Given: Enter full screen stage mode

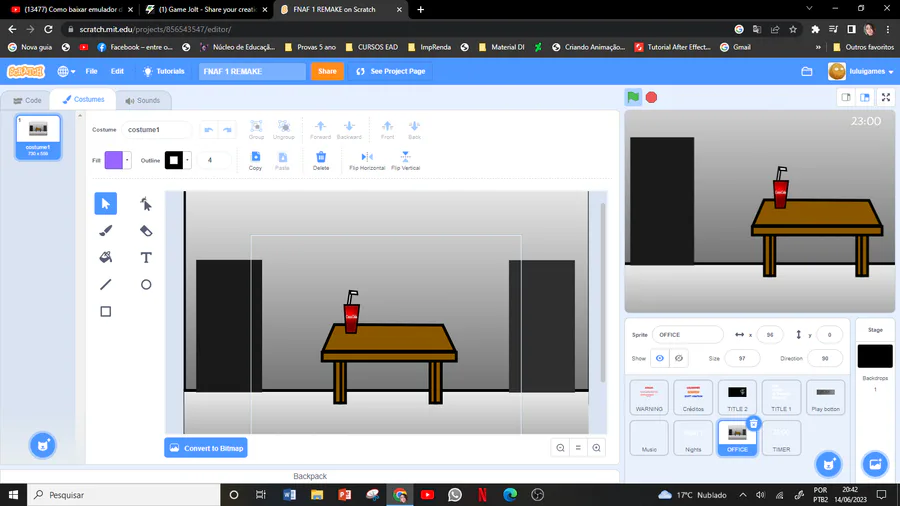Looking at the screenshot, I should (886, 98).
